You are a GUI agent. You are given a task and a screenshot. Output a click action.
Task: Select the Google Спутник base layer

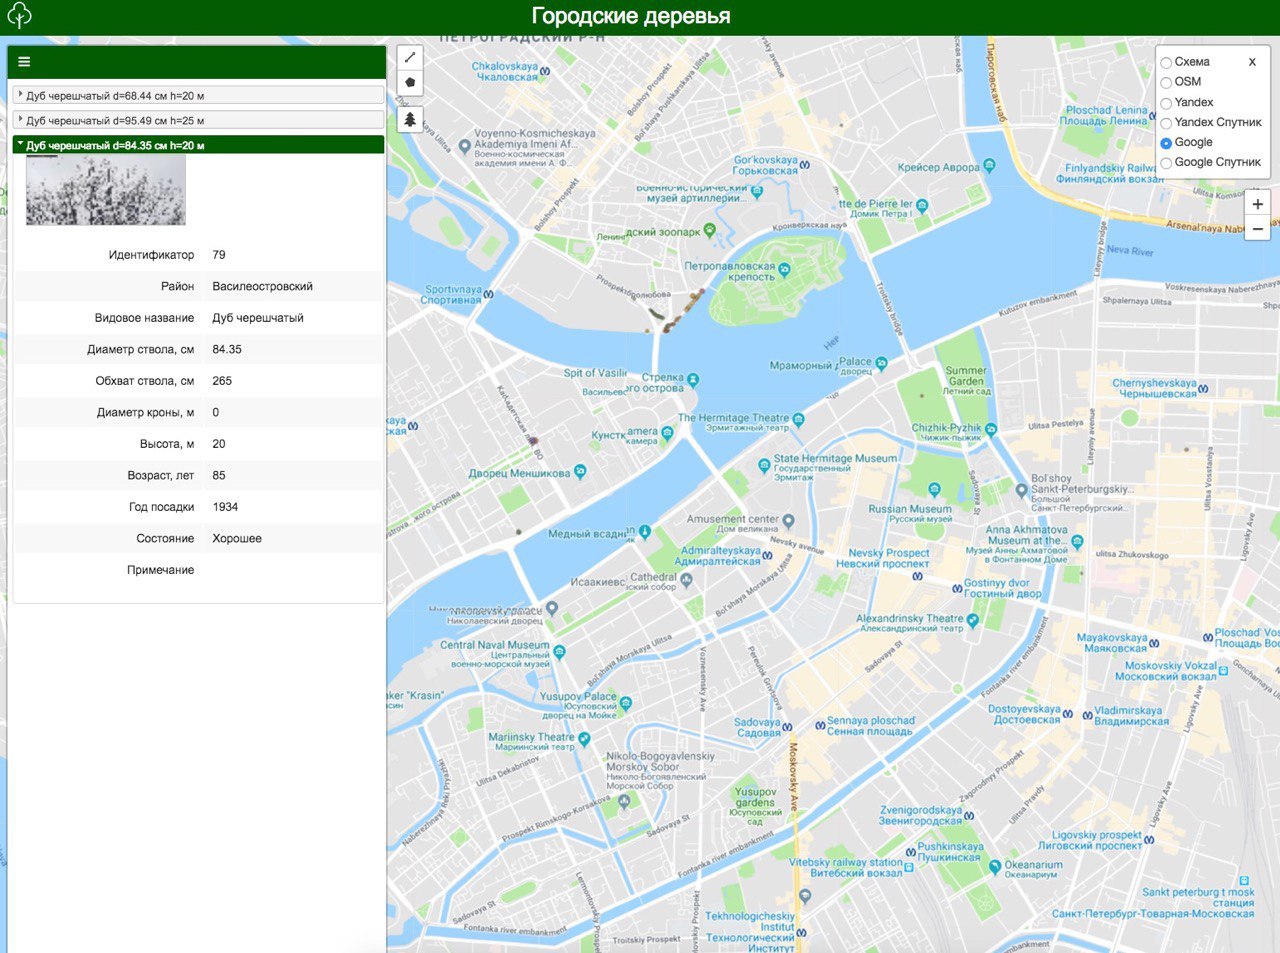(1166, 163)
